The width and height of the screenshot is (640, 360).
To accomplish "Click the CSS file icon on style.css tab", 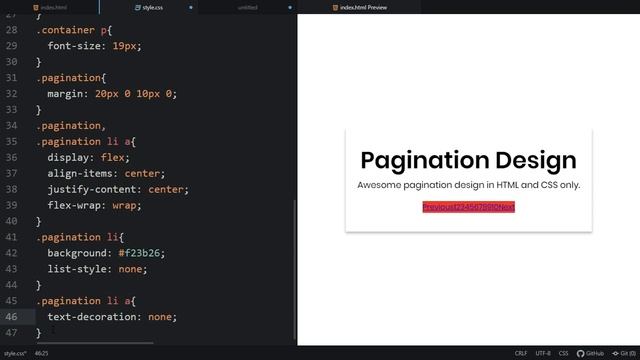I will click(x=138, y=7).
